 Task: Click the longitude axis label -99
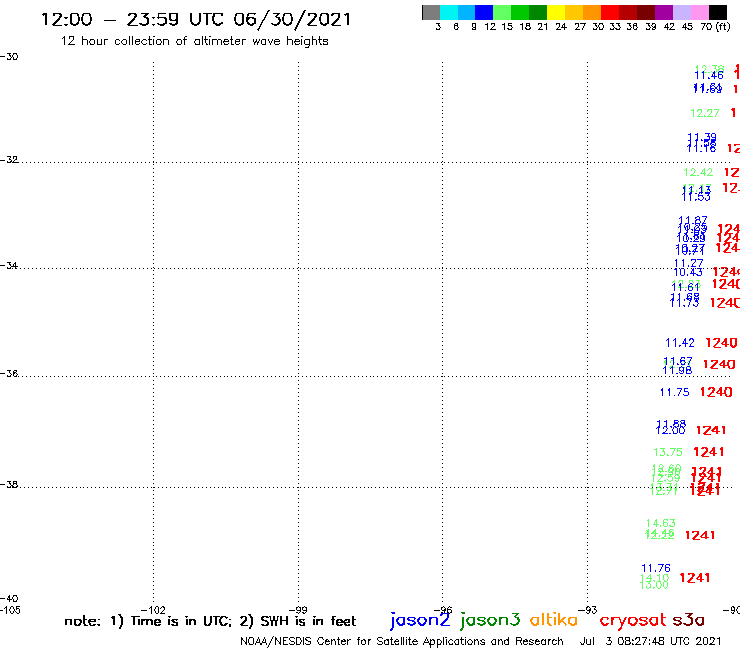coord(298,610)
